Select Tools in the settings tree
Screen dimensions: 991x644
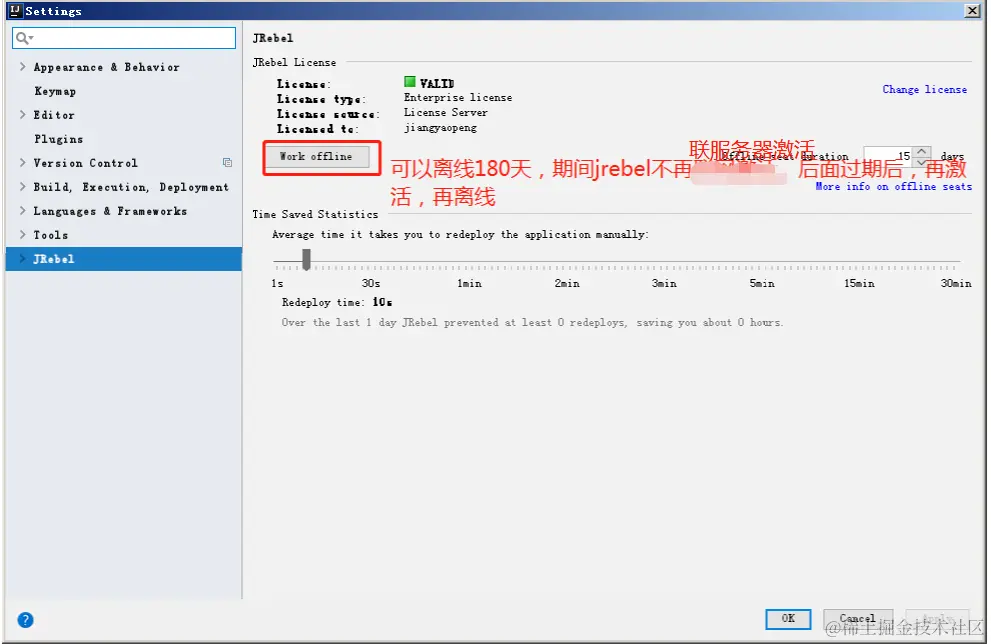coord(51,235)
